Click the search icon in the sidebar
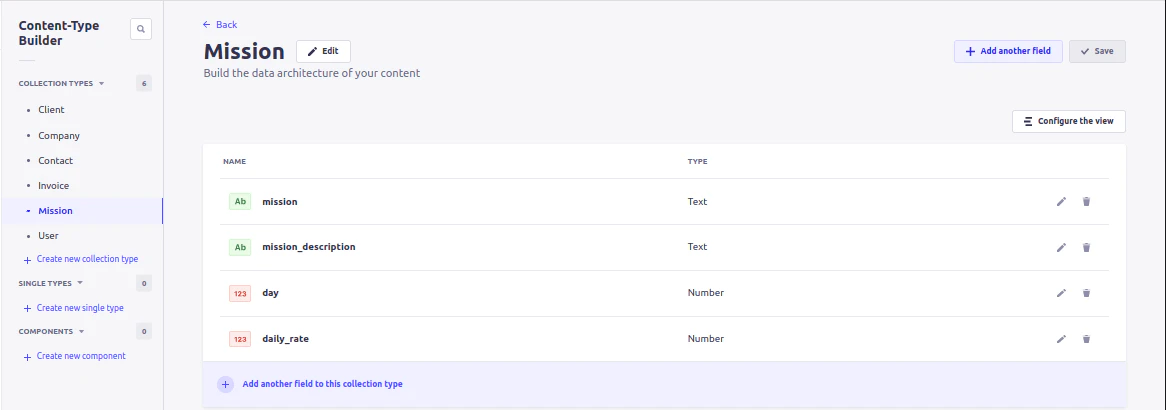Screen dimensions: 1166x410 coord(141,30)
